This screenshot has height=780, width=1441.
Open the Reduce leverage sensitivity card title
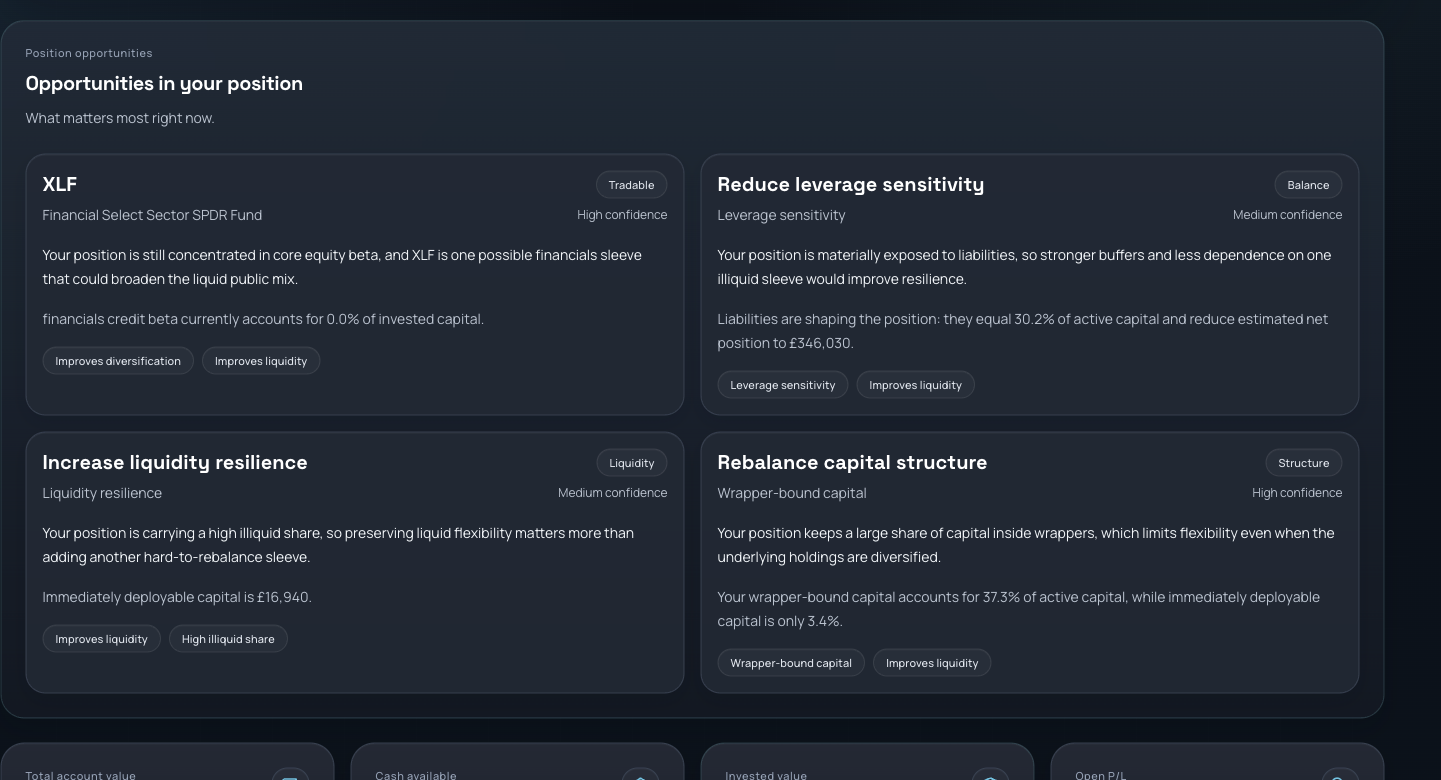(851, 184)
